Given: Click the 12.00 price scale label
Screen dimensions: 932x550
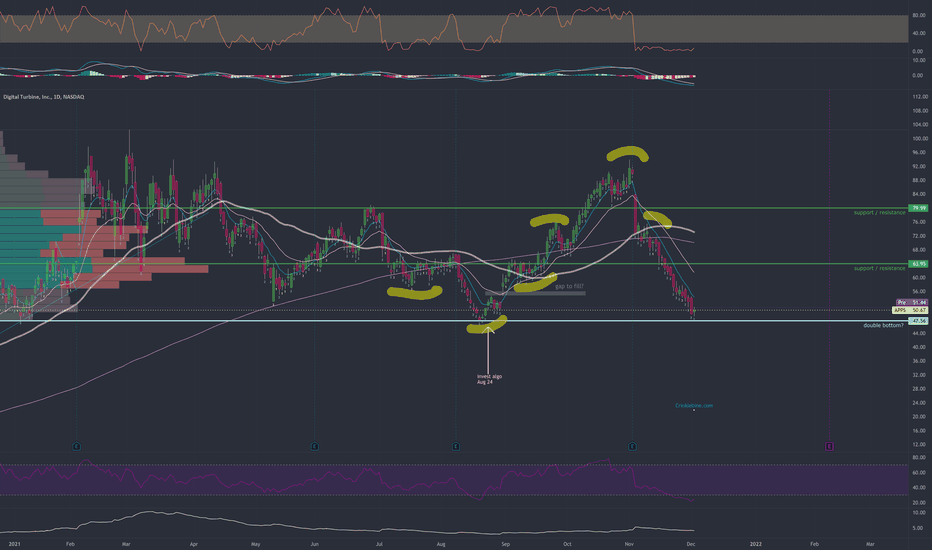Looking at the screenshot, I should pyautogui.click(x=920, y=445).
